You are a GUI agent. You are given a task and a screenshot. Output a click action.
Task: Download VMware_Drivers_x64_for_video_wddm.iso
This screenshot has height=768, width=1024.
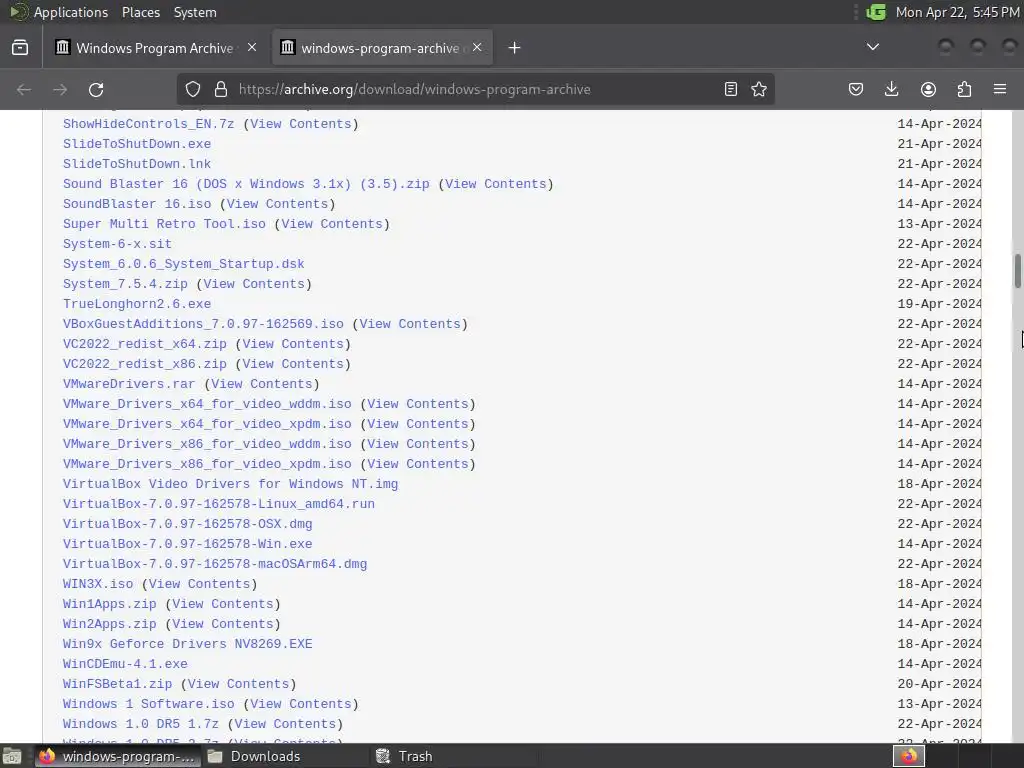(x=207, y=404)
